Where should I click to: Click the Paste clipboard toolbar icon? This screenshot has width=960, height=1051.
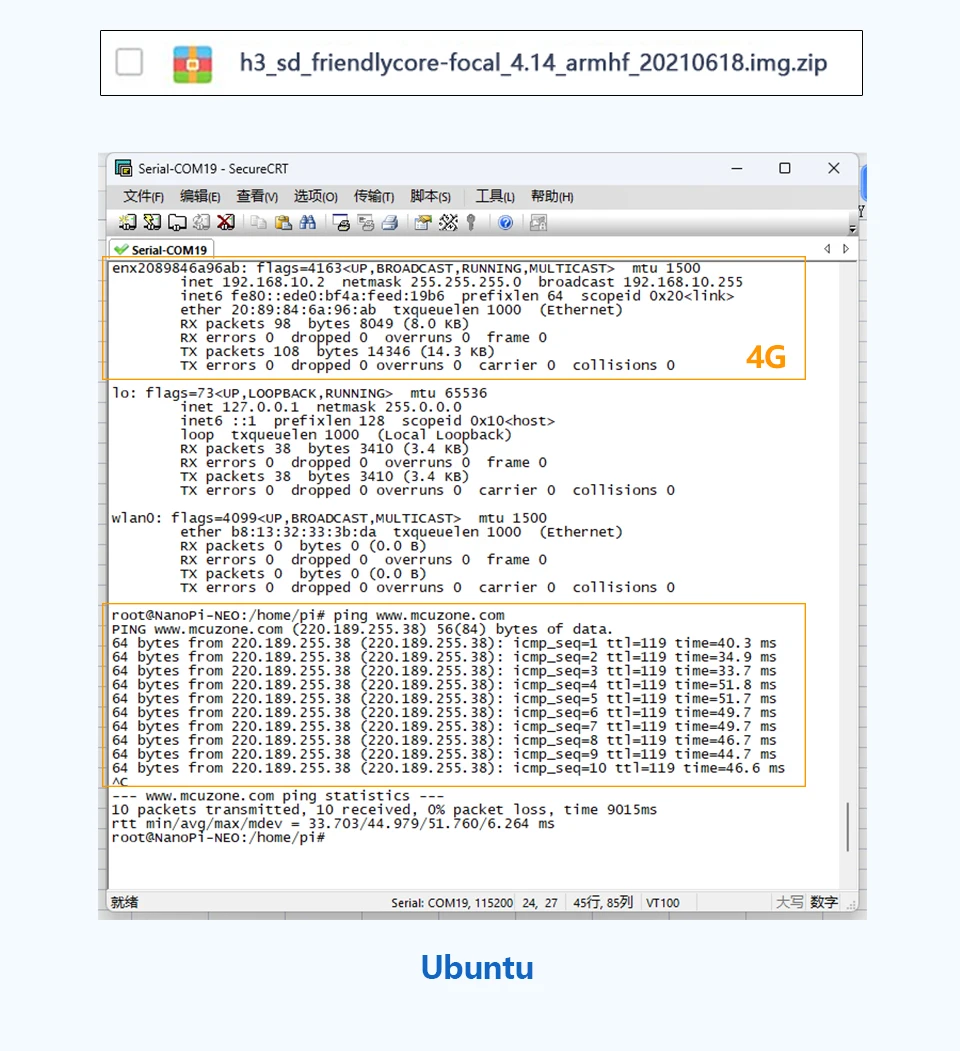(283, 222)
